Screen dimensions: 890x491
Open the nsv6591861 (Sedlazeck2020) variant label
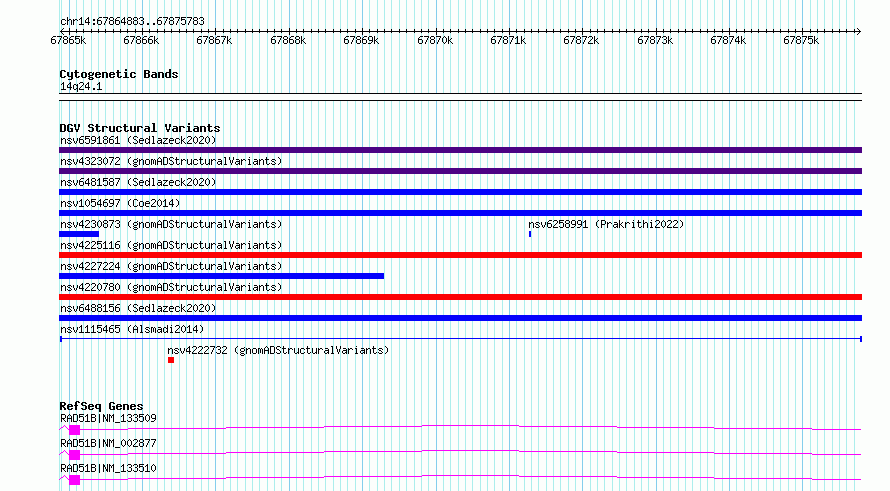[x=138, y=140]
